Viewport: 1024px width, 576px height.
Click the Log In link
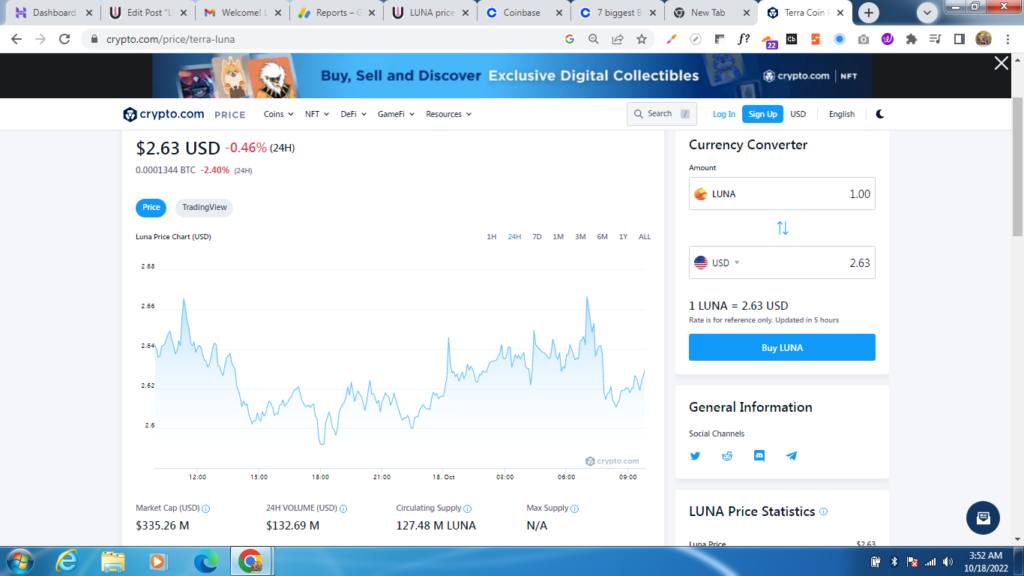(x=724, y=114)
